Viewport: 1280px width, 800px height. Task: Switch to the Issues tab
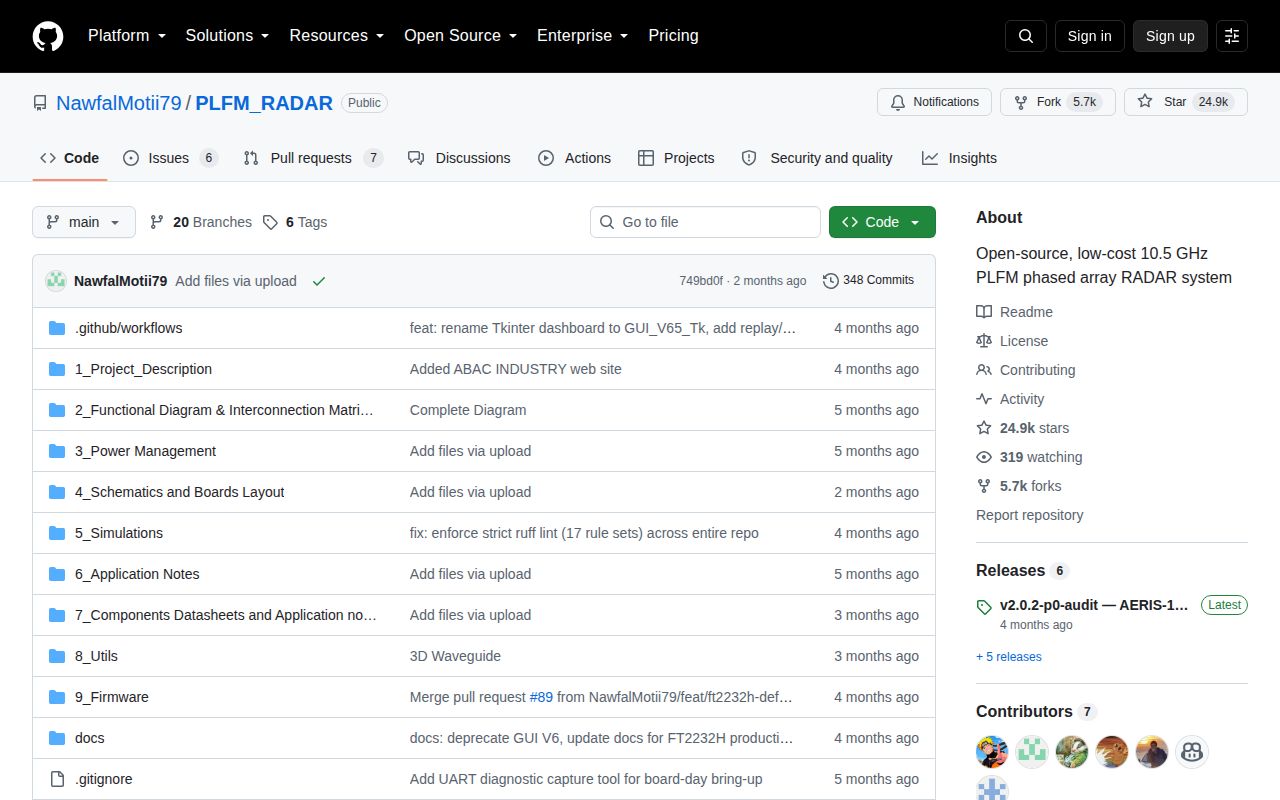tap(170, 158)
